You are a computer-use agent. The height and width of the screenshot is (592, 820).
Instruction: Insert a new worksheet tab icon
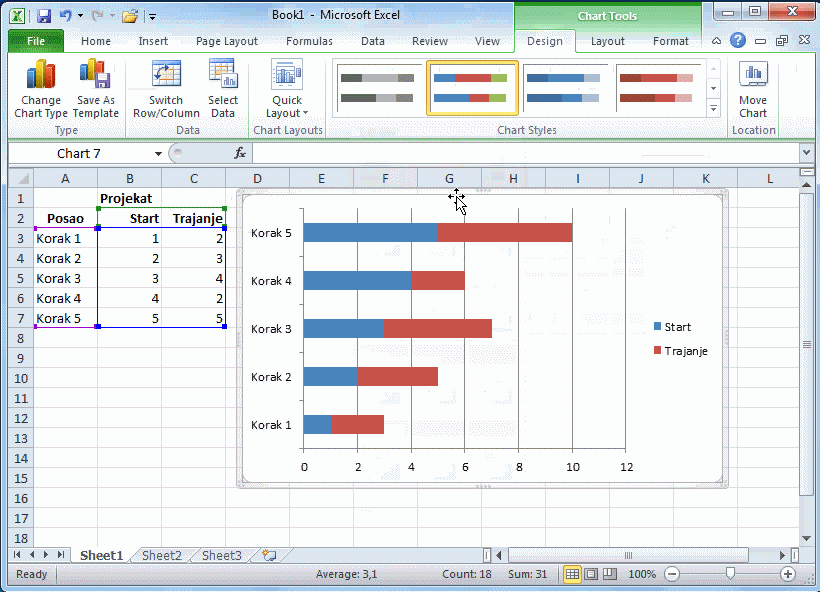[x=269, y=555]
